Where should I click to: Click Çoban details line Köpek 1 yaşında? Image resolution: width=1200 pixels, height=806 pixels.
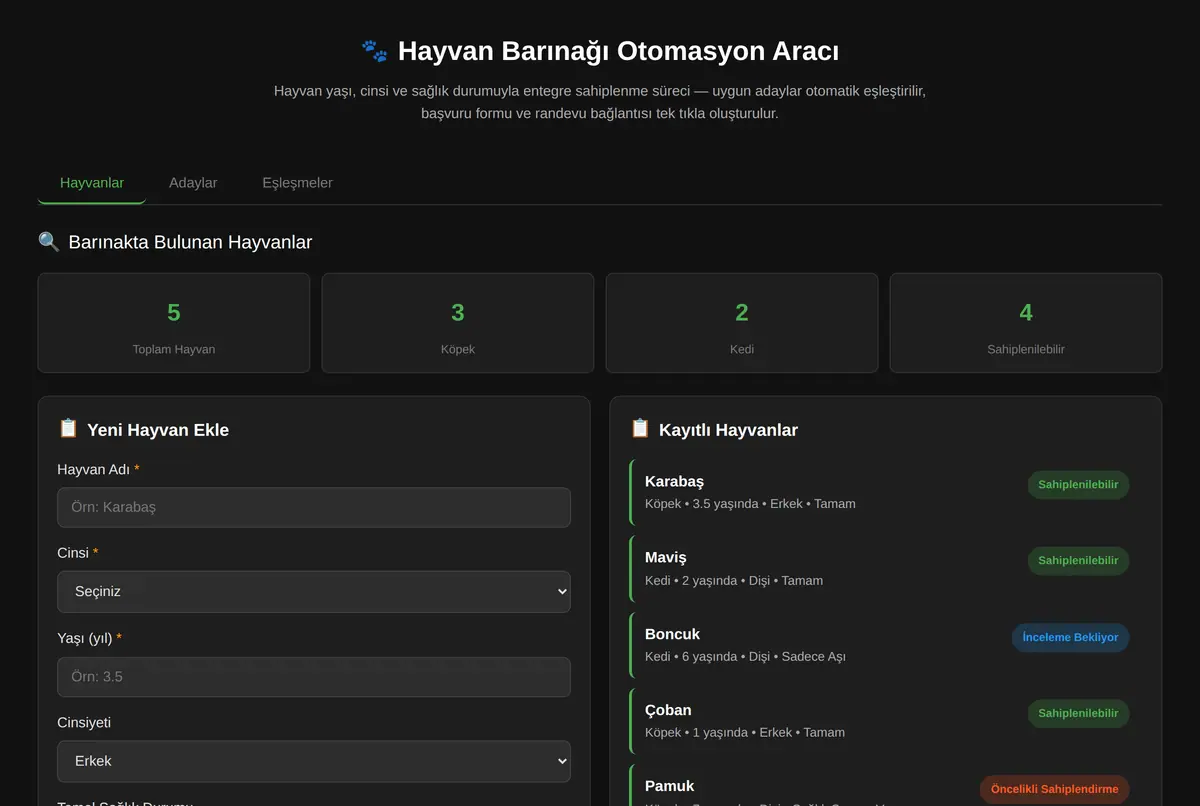[x=745, y=733]
